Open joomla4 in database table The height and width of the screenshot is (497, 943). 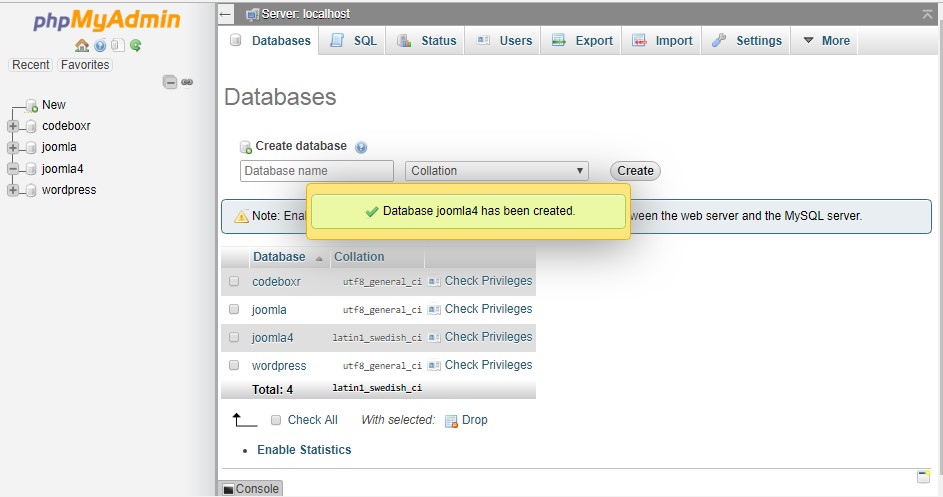(x=272, y=338)
